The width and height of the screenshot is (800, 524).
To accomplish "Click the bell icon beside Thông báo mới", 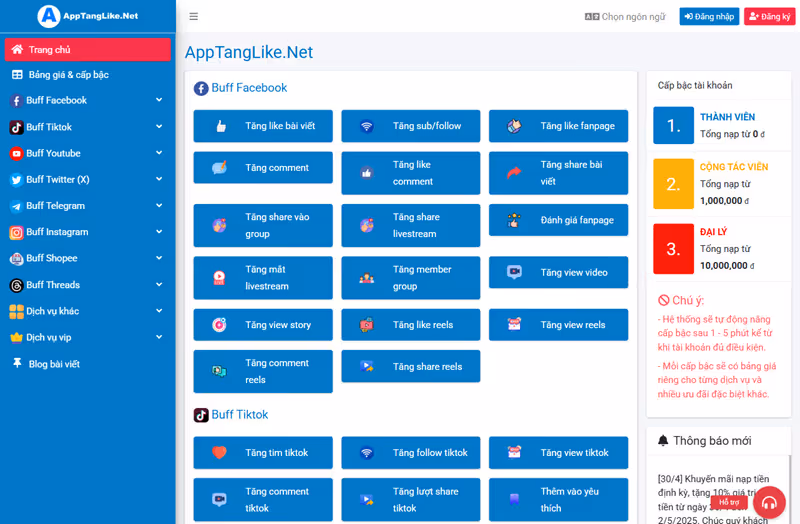I will coord(663,440).
